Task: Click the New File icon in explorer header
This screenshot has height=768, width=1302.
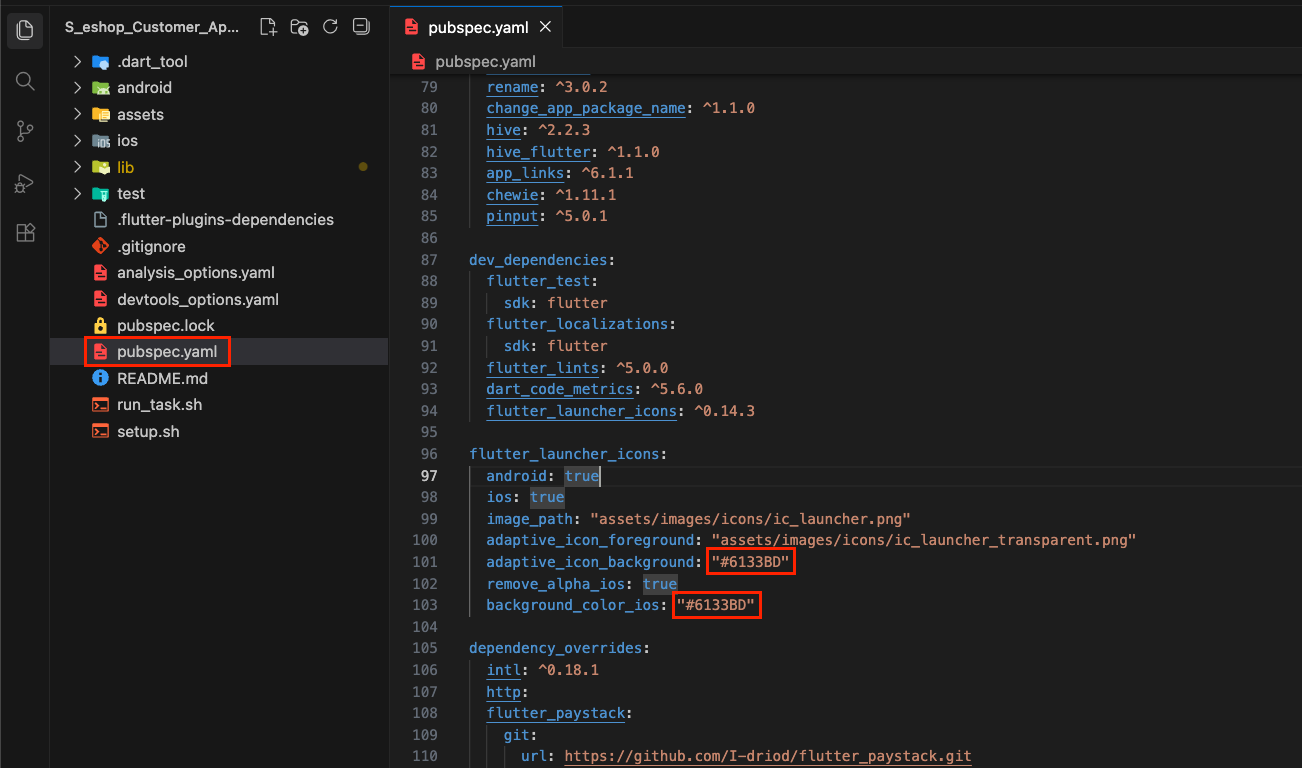Action: 268,27
